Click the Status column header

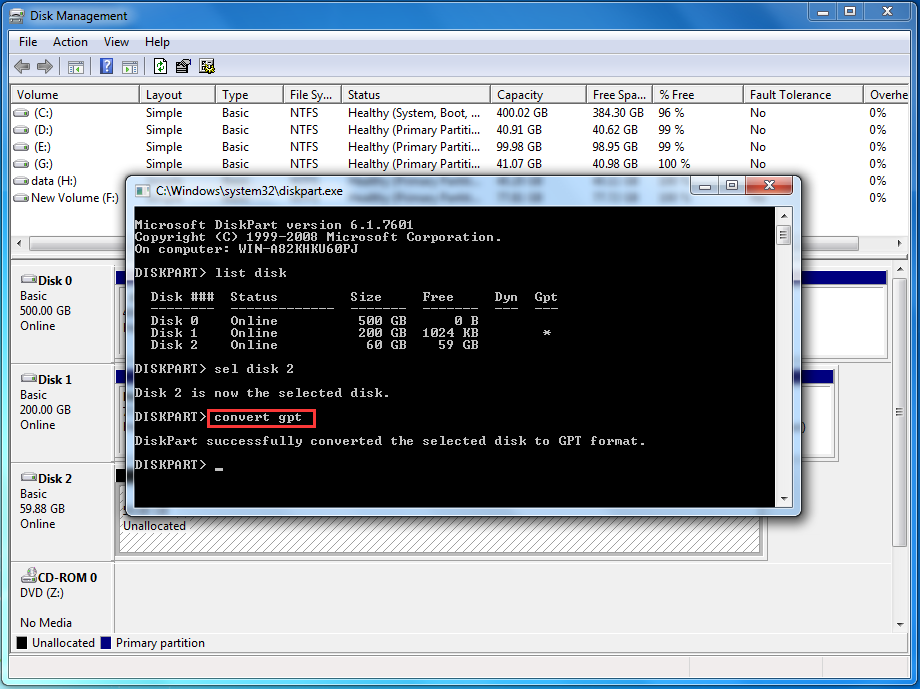click(x=415, y=93)
